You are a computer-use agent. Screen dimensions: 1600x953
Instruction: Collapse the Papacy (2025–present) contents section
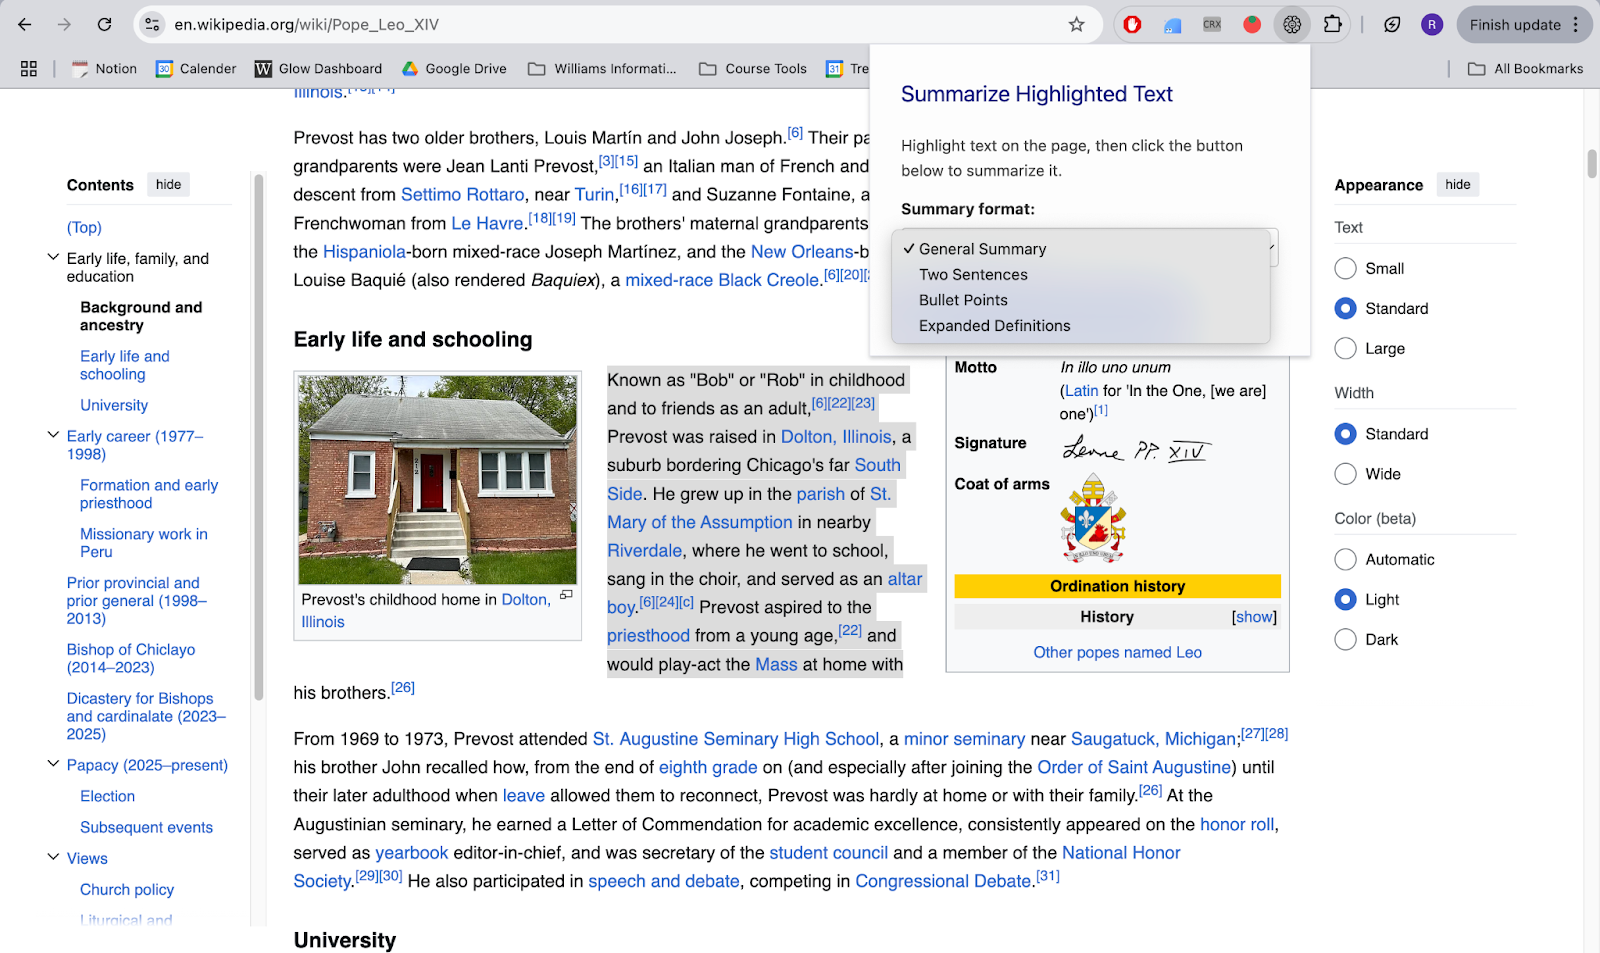(53, 765)
